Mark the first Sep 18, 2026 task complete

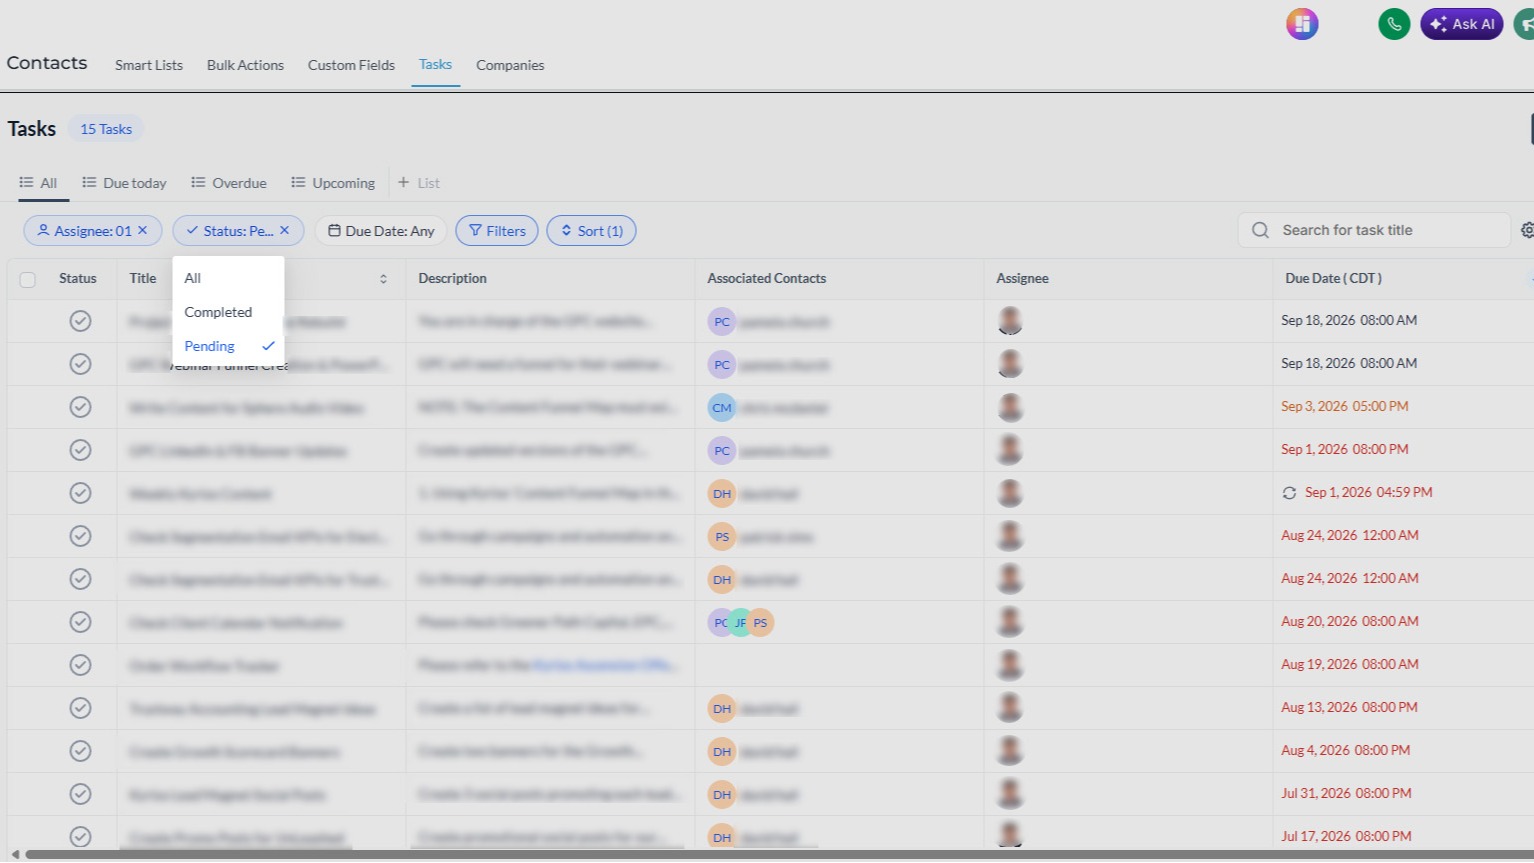point(80,321)
